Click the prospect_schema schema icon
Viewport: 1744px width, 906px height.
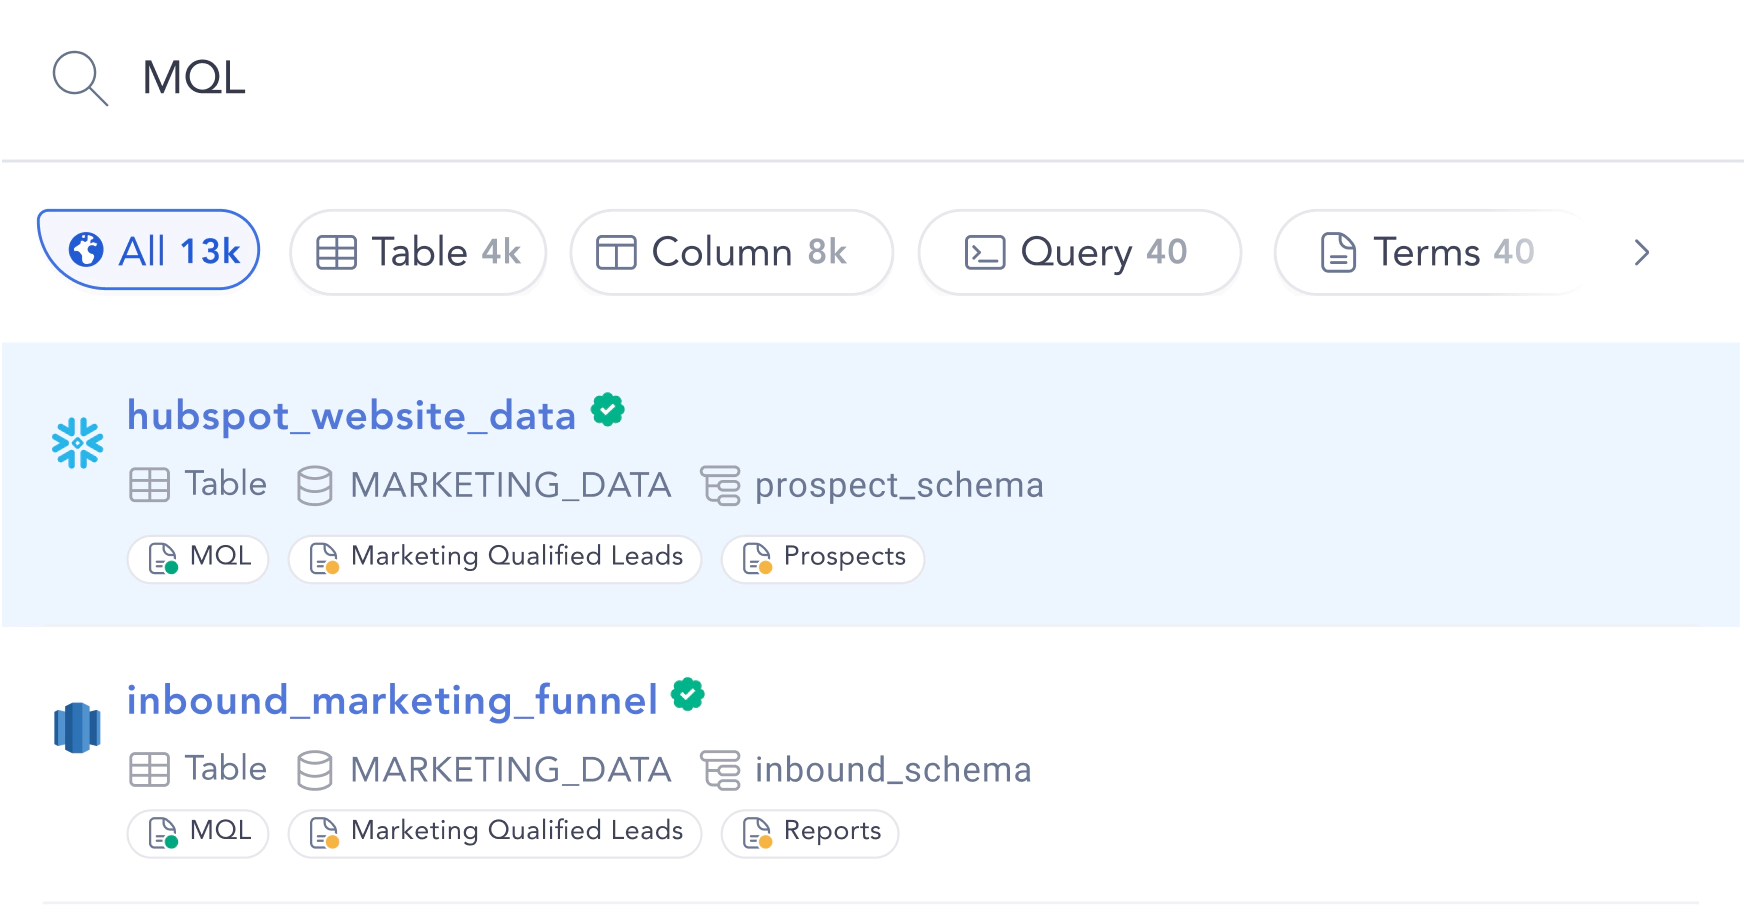pyautogui.click(x=720, y=485)
